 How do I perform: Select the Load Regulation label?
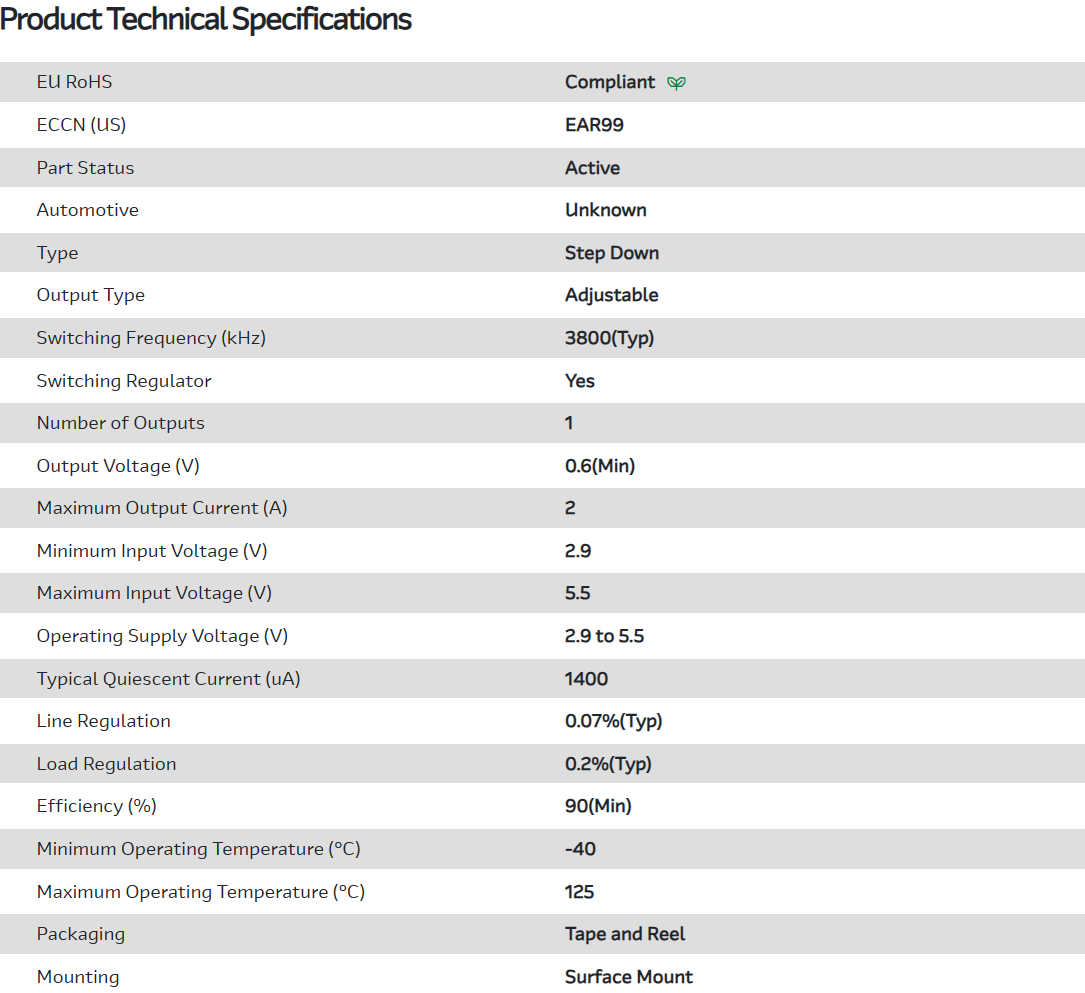pyautogui.click(x=106, y=764)
